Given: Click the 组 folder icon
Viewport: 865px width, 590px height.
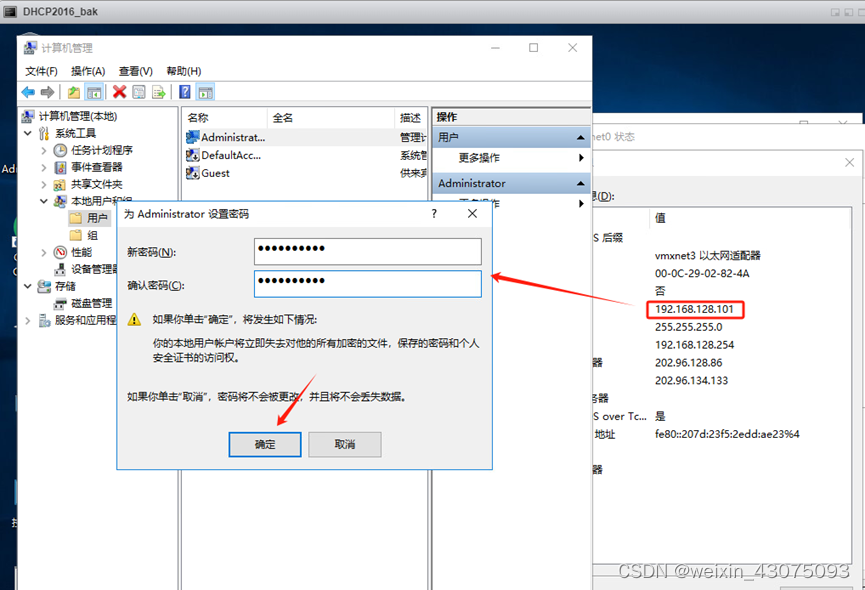Looking at the screenshot, I should [76, 235].
